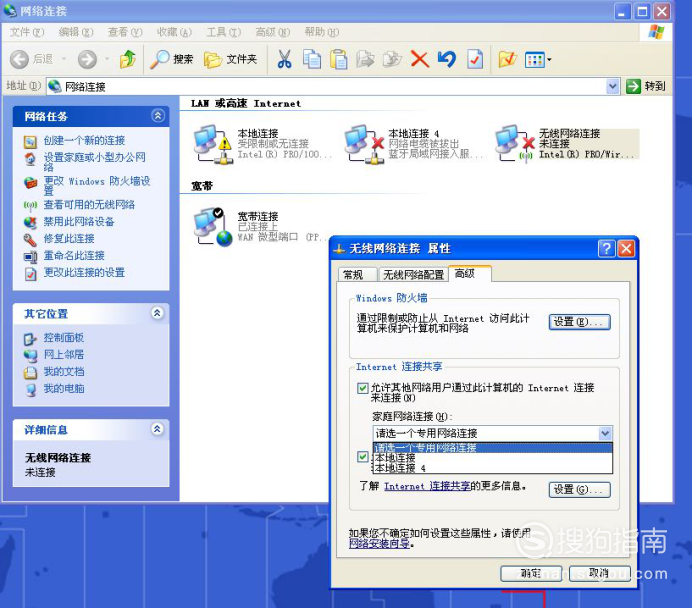Screen dimensions: 692x608
Task: Click the 控制面板 icon in Other Places
Action: [30, 339]
